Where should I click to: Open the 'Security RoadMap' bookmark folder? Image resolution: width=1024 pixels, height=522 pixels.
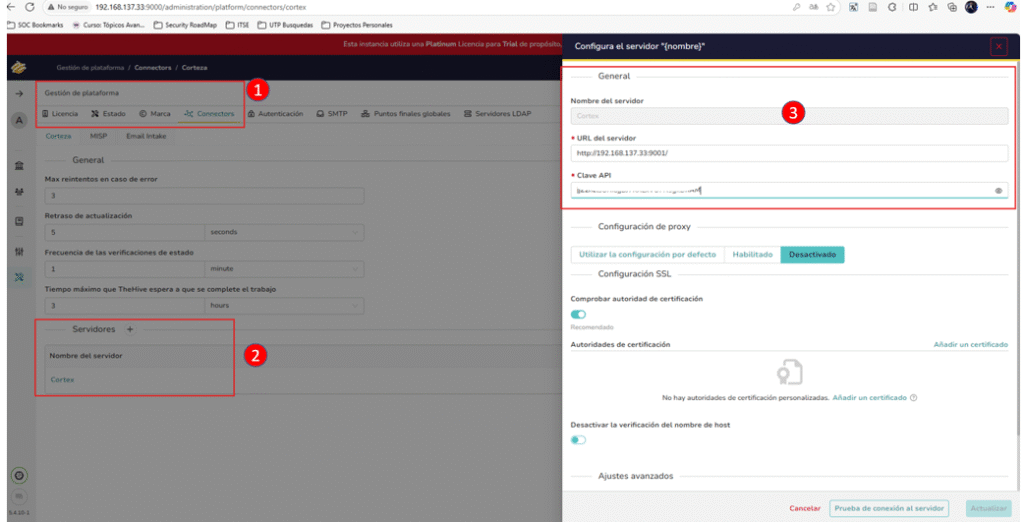tap(185, 25)
